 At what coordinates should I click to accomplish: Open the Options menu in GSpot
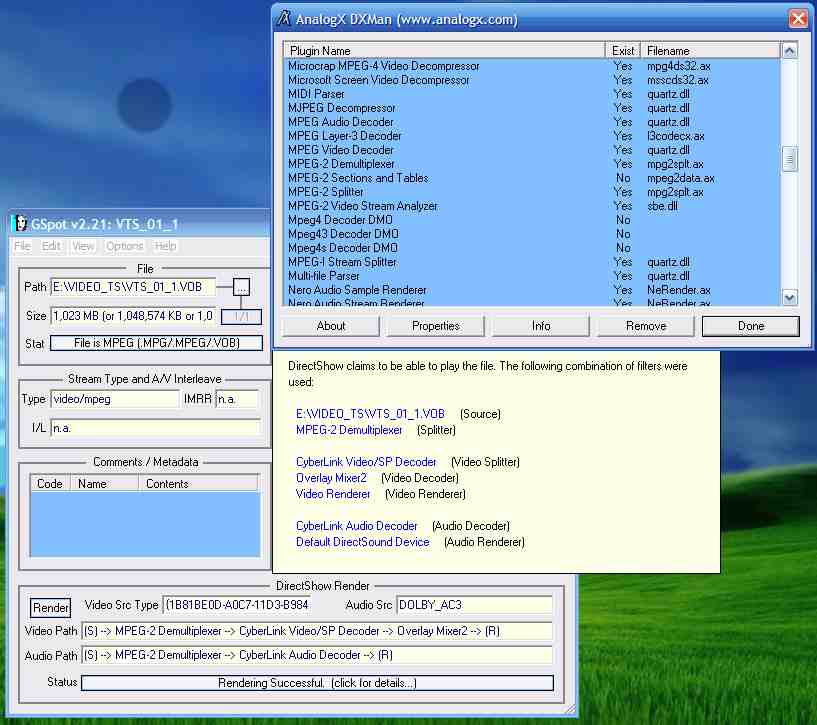[x=125, y=246]
